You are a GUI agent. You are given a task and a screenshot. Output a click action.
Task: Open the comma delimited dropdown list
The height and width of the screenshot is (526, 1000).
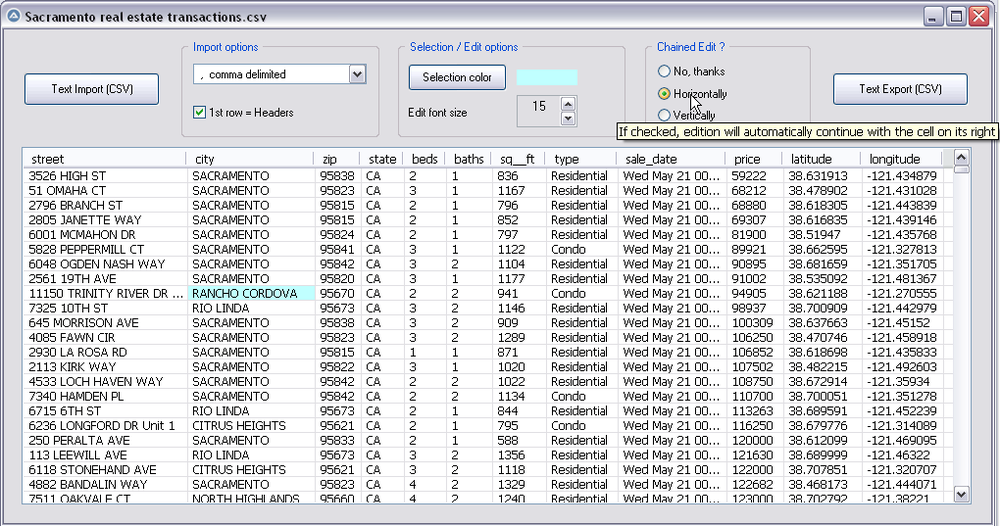pos(357,74)
